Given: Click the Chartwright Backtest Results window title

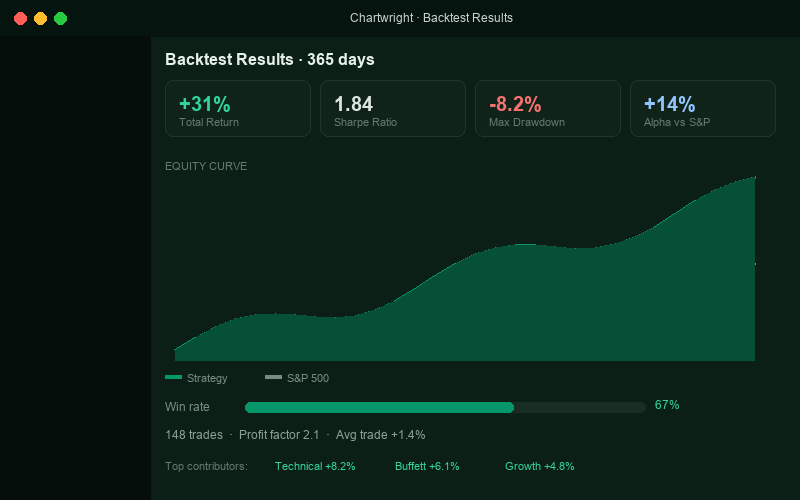Looking at the screenshot, I should [x=432, y=18].
